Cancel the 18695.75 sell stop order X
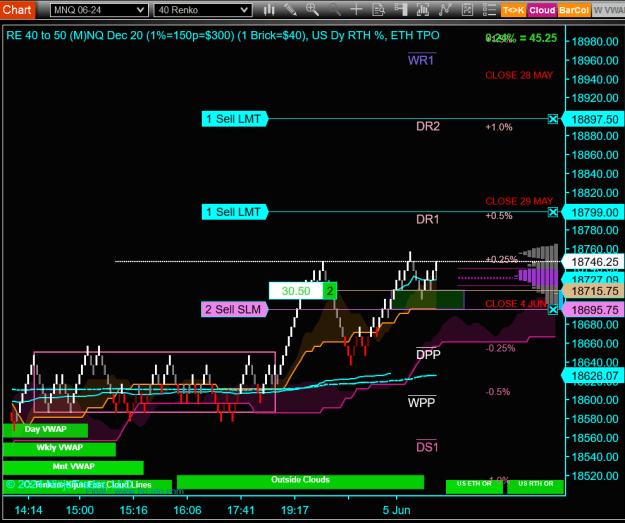Viewport: 625px width, 523px height. pyautogui.click(x=552, y=310)
